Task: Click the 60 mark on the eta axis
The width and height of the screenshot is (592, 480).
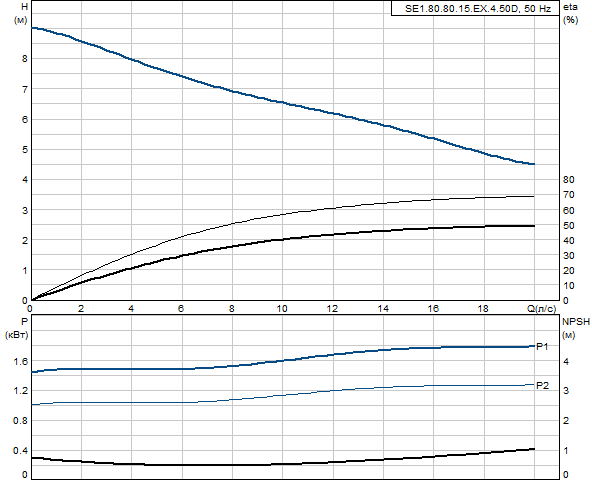Action: (569, 210)
